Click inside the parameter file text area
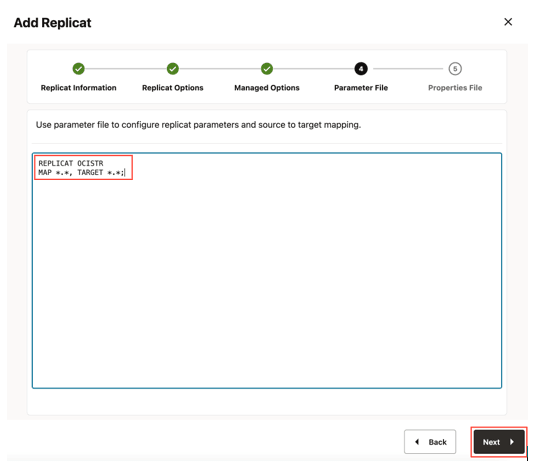The width and height of the screenshot is (539, 464). click(x=267, y=270)
